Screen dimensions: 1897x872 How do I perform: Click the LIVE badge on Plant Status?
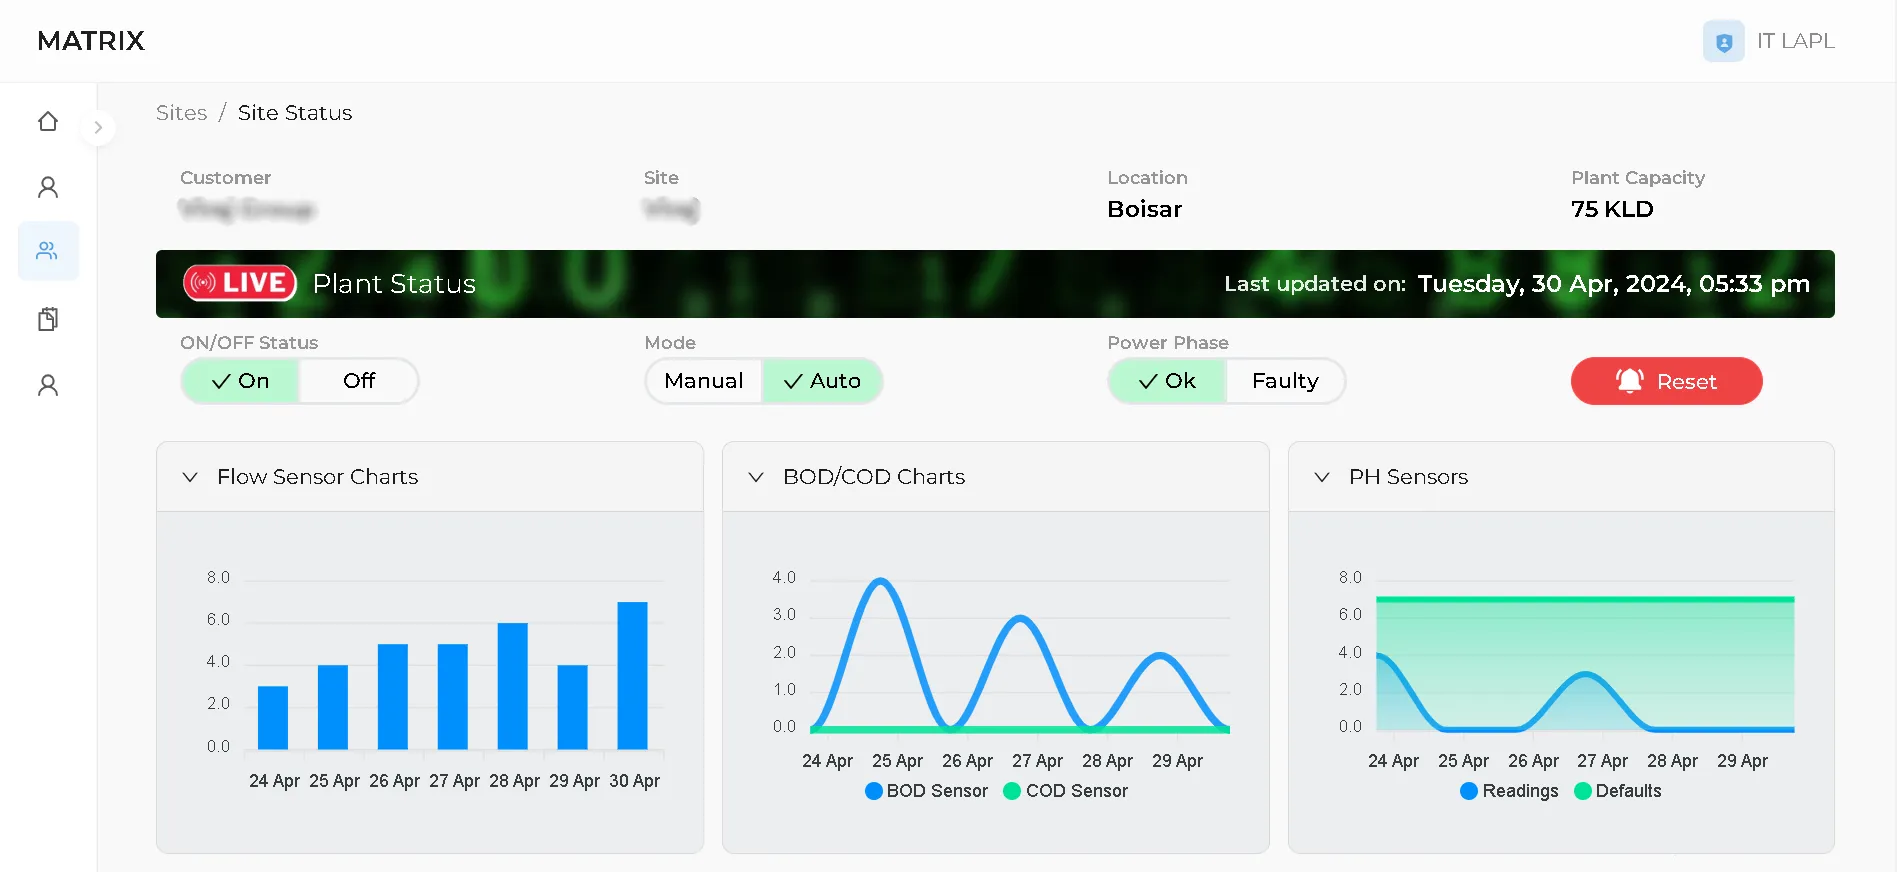click(240, 283)
